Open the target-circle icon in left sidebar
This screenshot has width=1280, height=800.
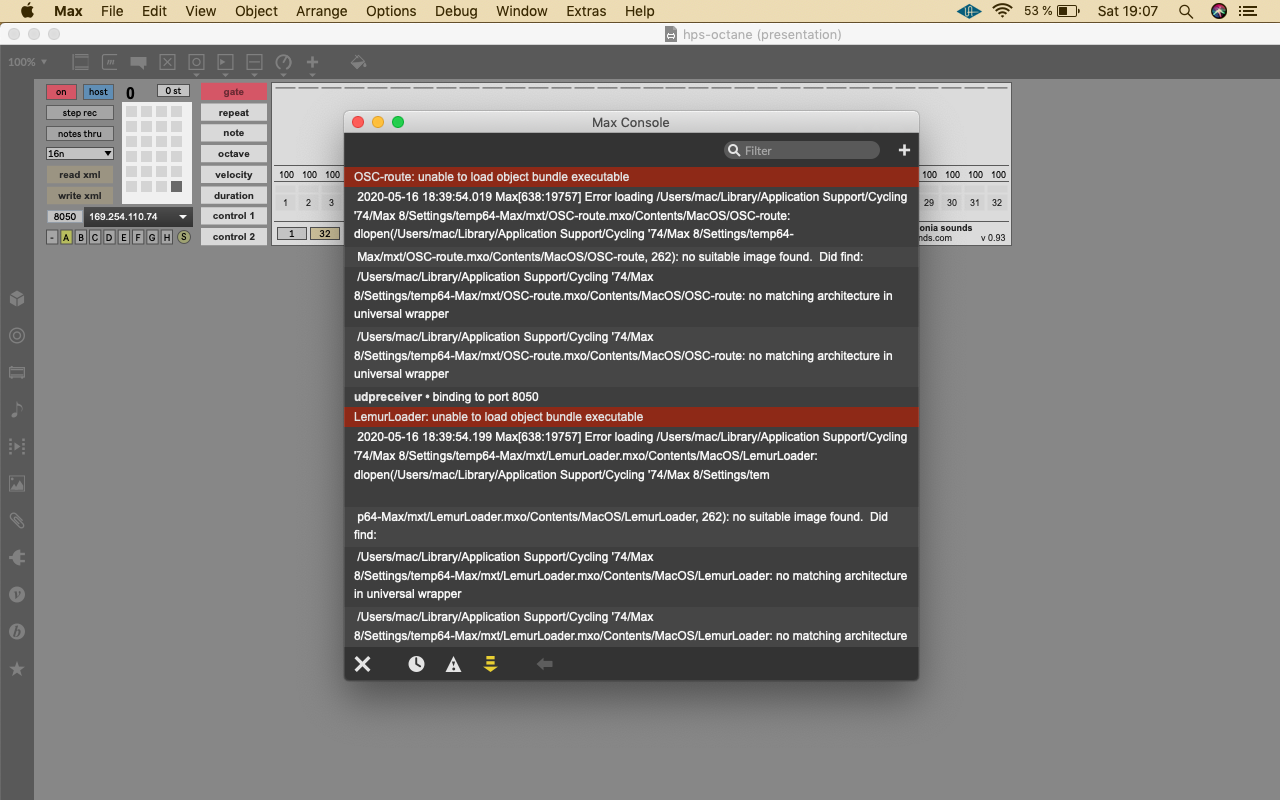coord(17,336)
